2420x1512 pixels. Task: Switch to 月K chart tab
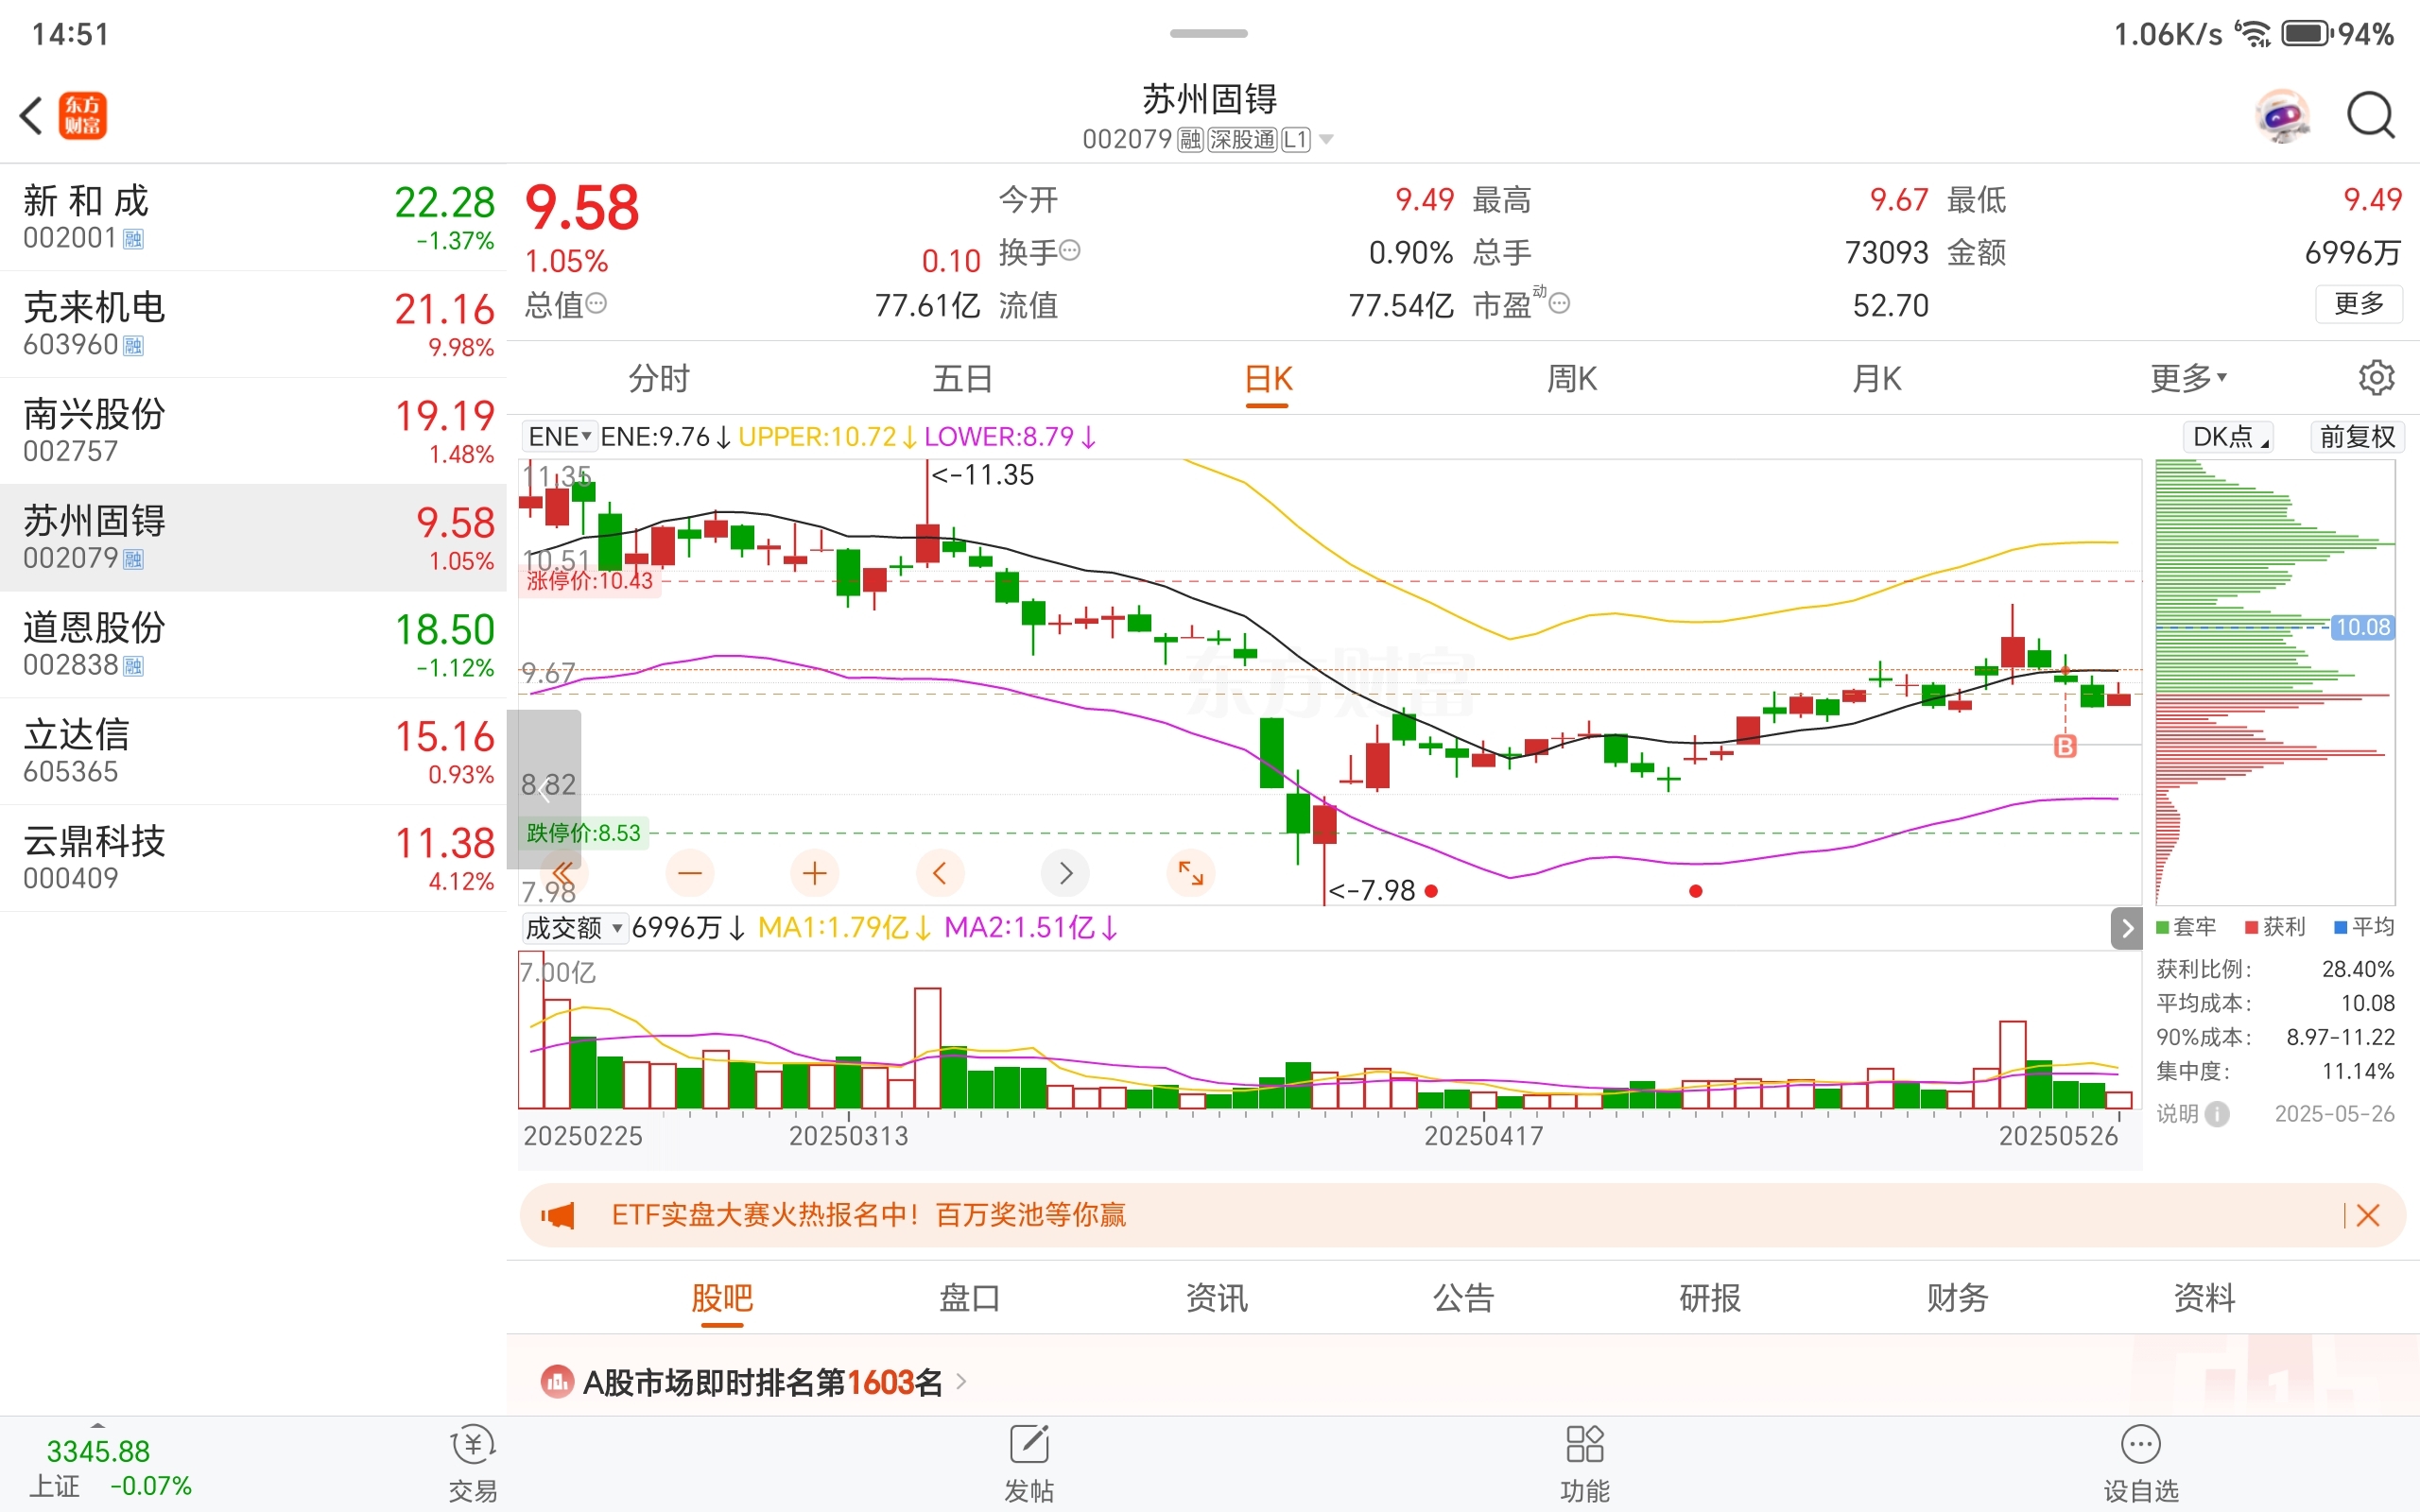[x=1877, y=379]
